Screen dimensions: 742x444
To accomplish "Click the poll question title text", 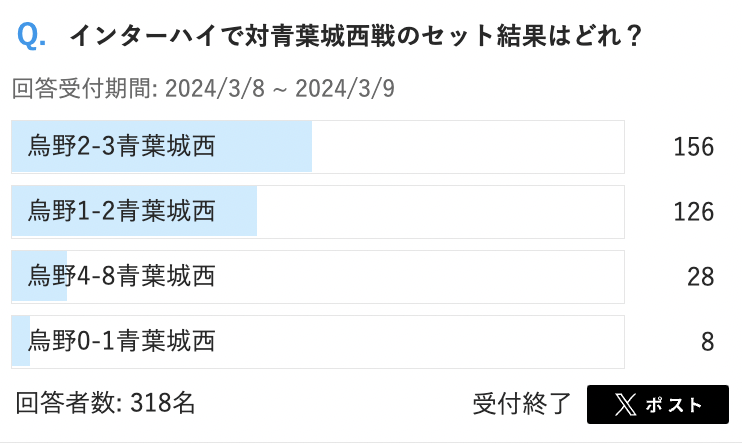I will pos(355,38).
